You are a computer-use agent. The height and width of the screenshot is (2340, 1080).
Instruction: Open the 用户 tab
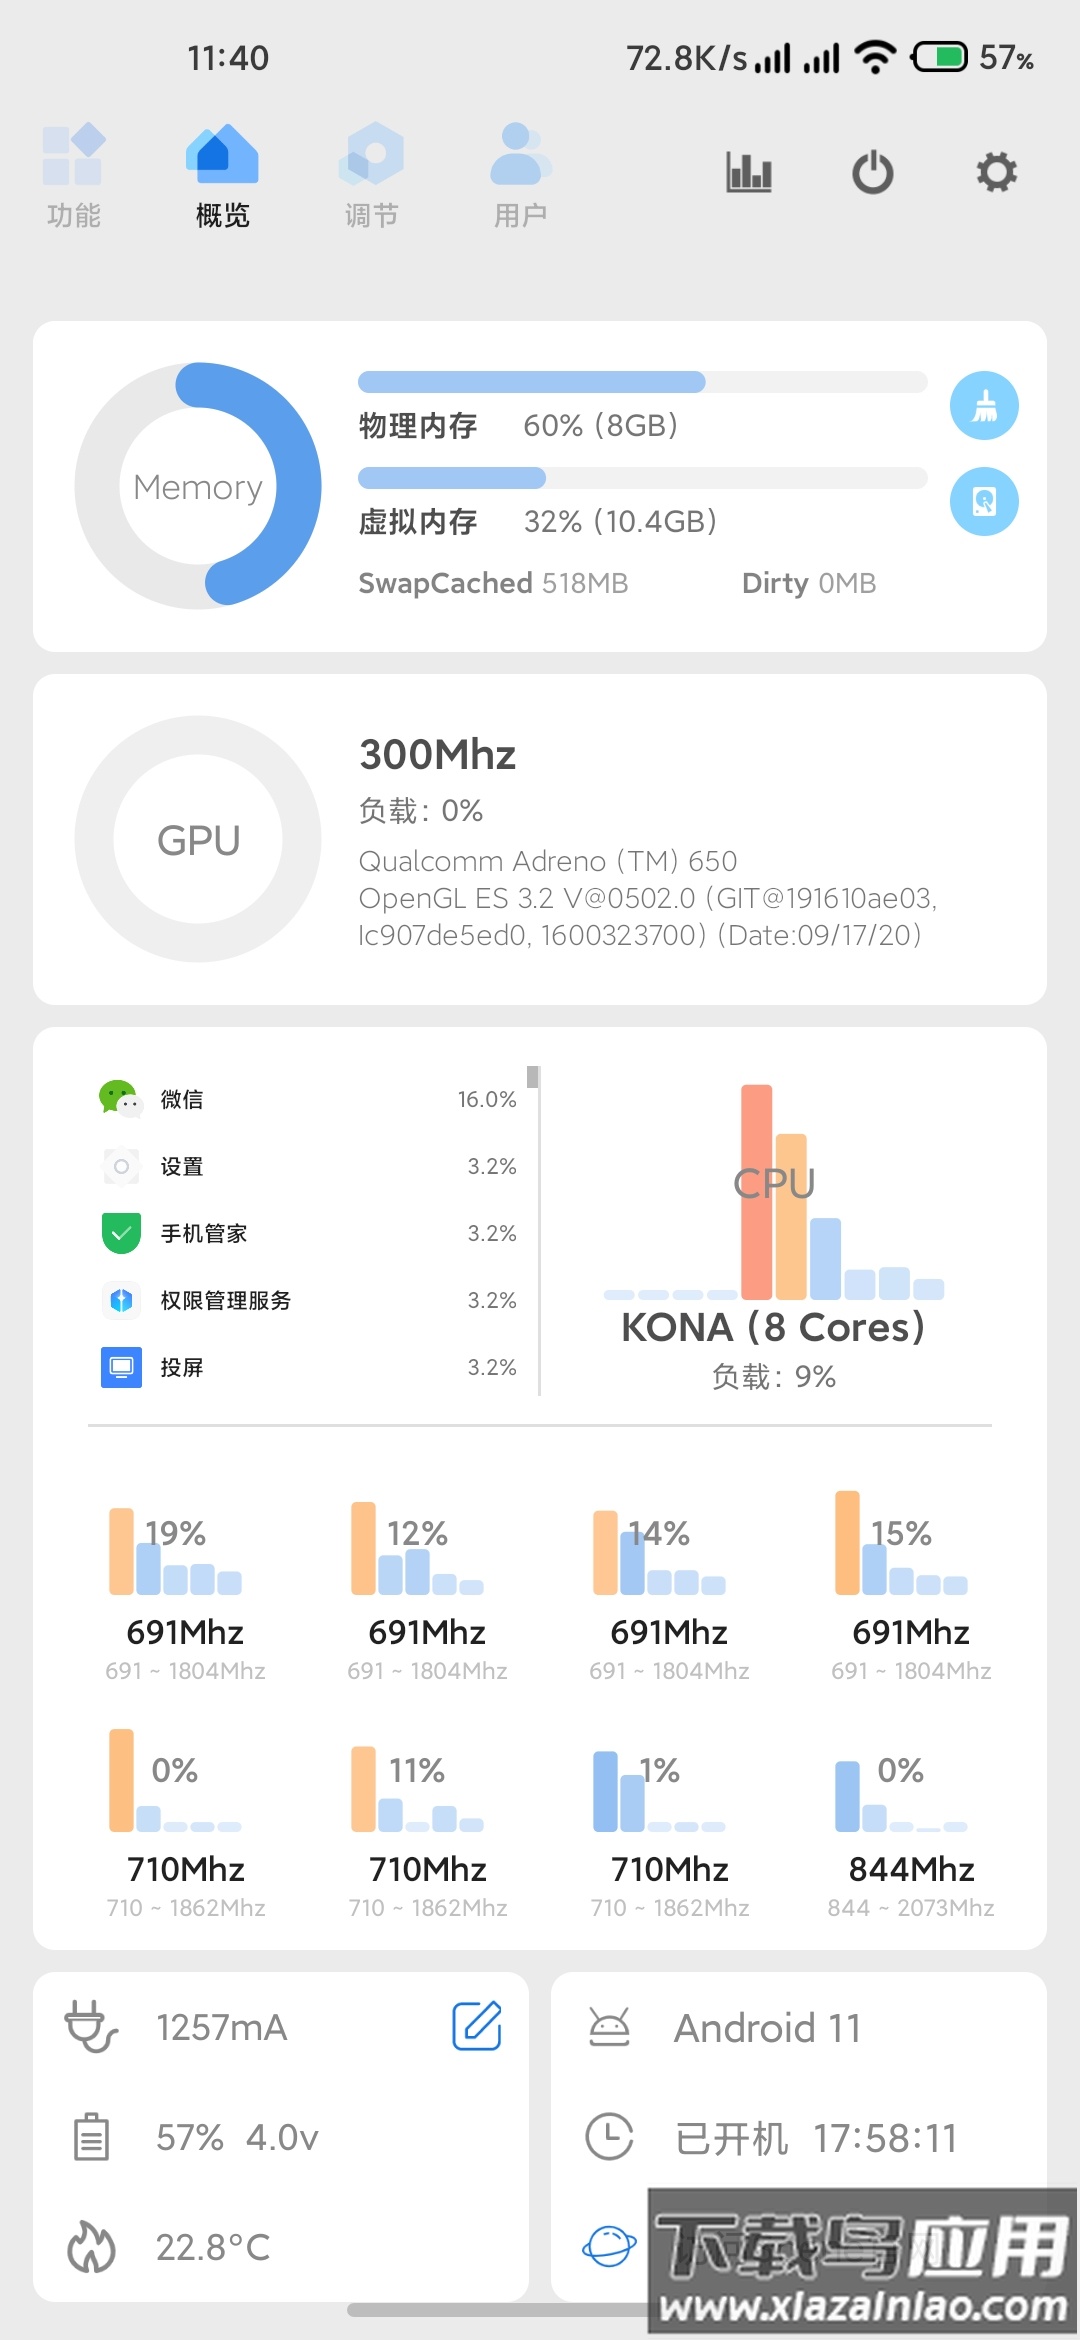(x=520, y=175)
